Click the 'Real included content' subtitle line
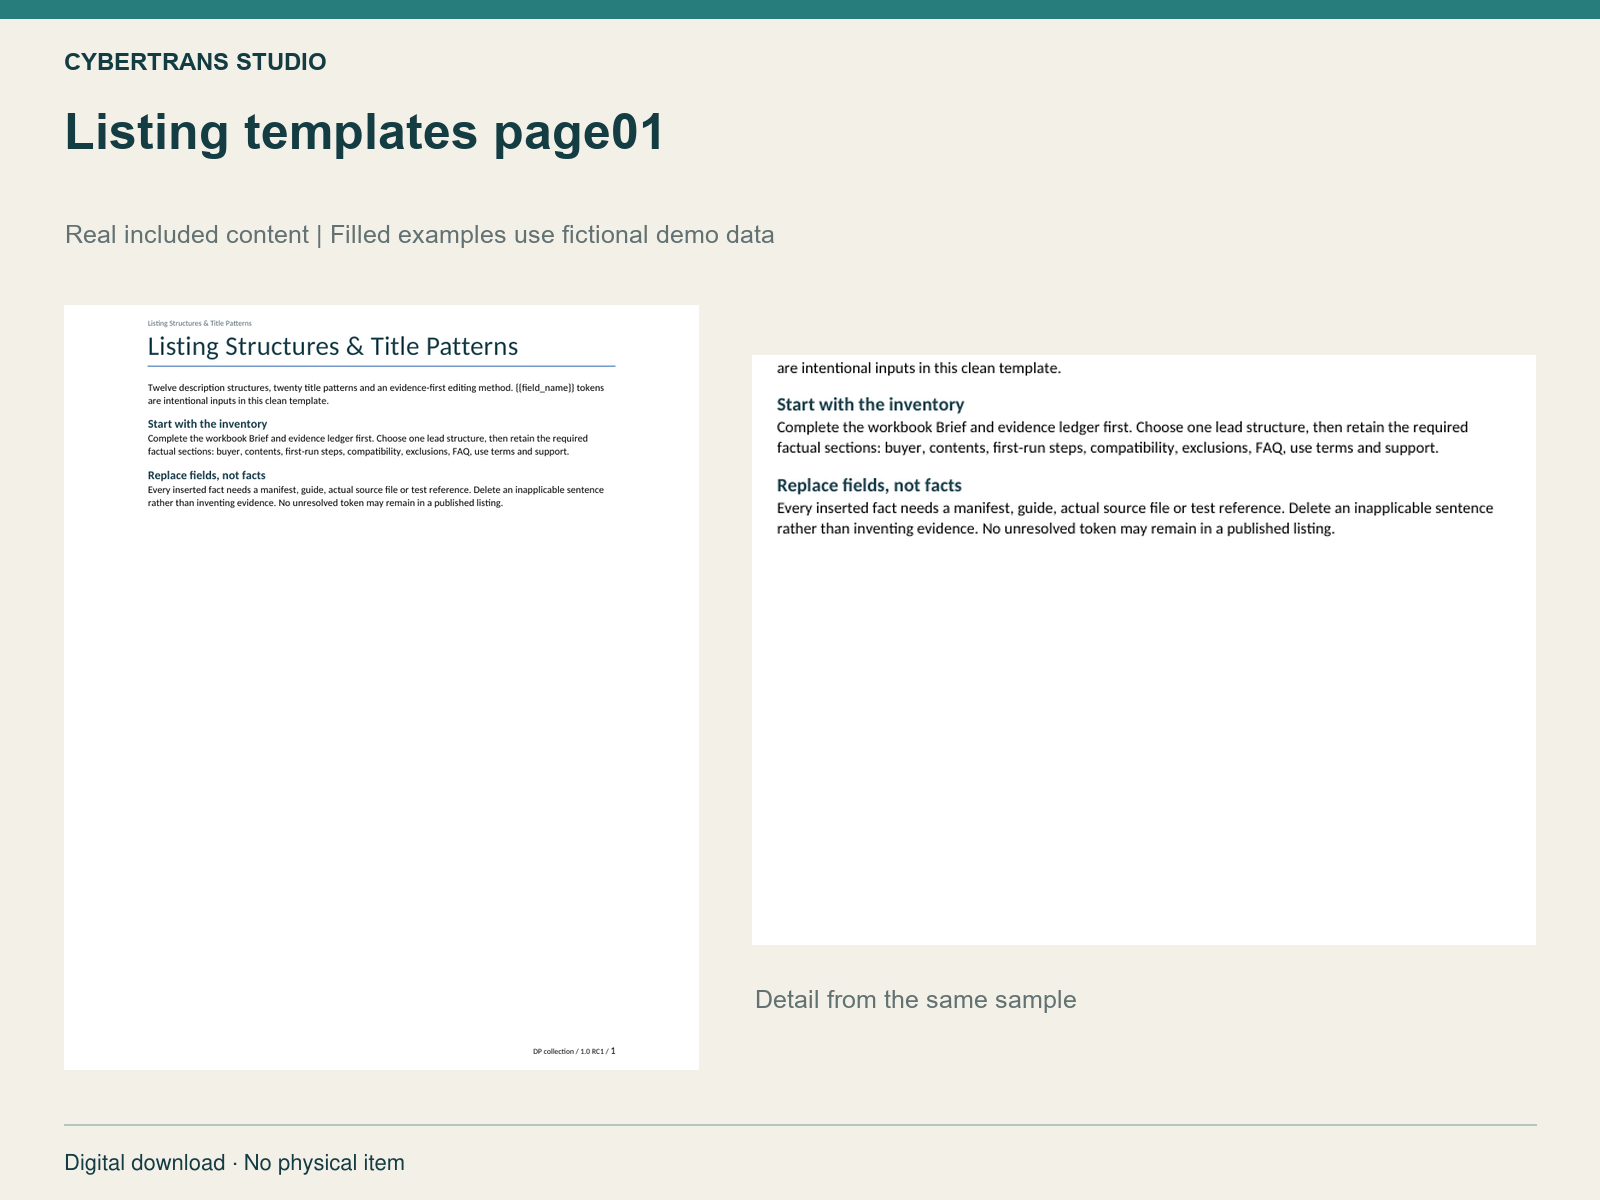Image resolution: width=1600 pixels, height=1200 pixels. point(419,235)
